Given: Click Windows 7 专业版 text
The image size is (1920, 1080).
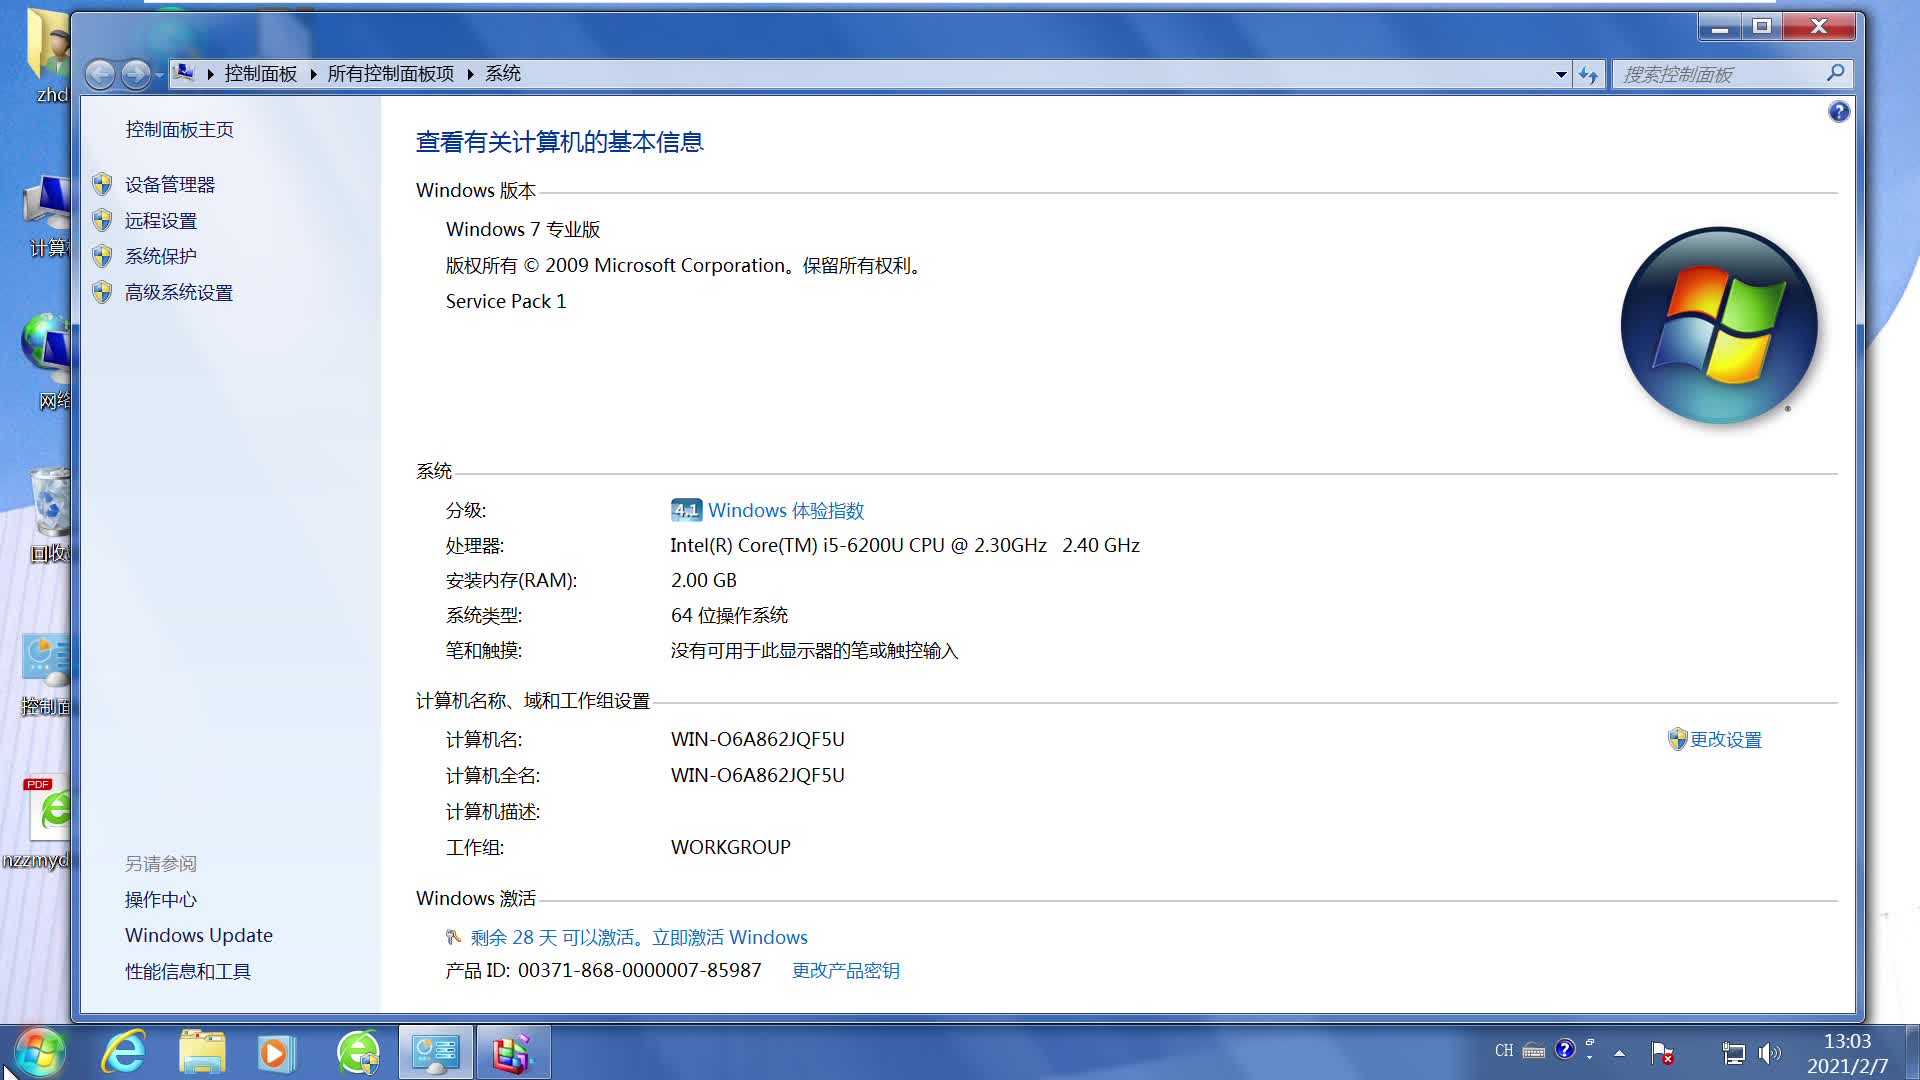Looking at the screenshot, I should coord(523,230).
